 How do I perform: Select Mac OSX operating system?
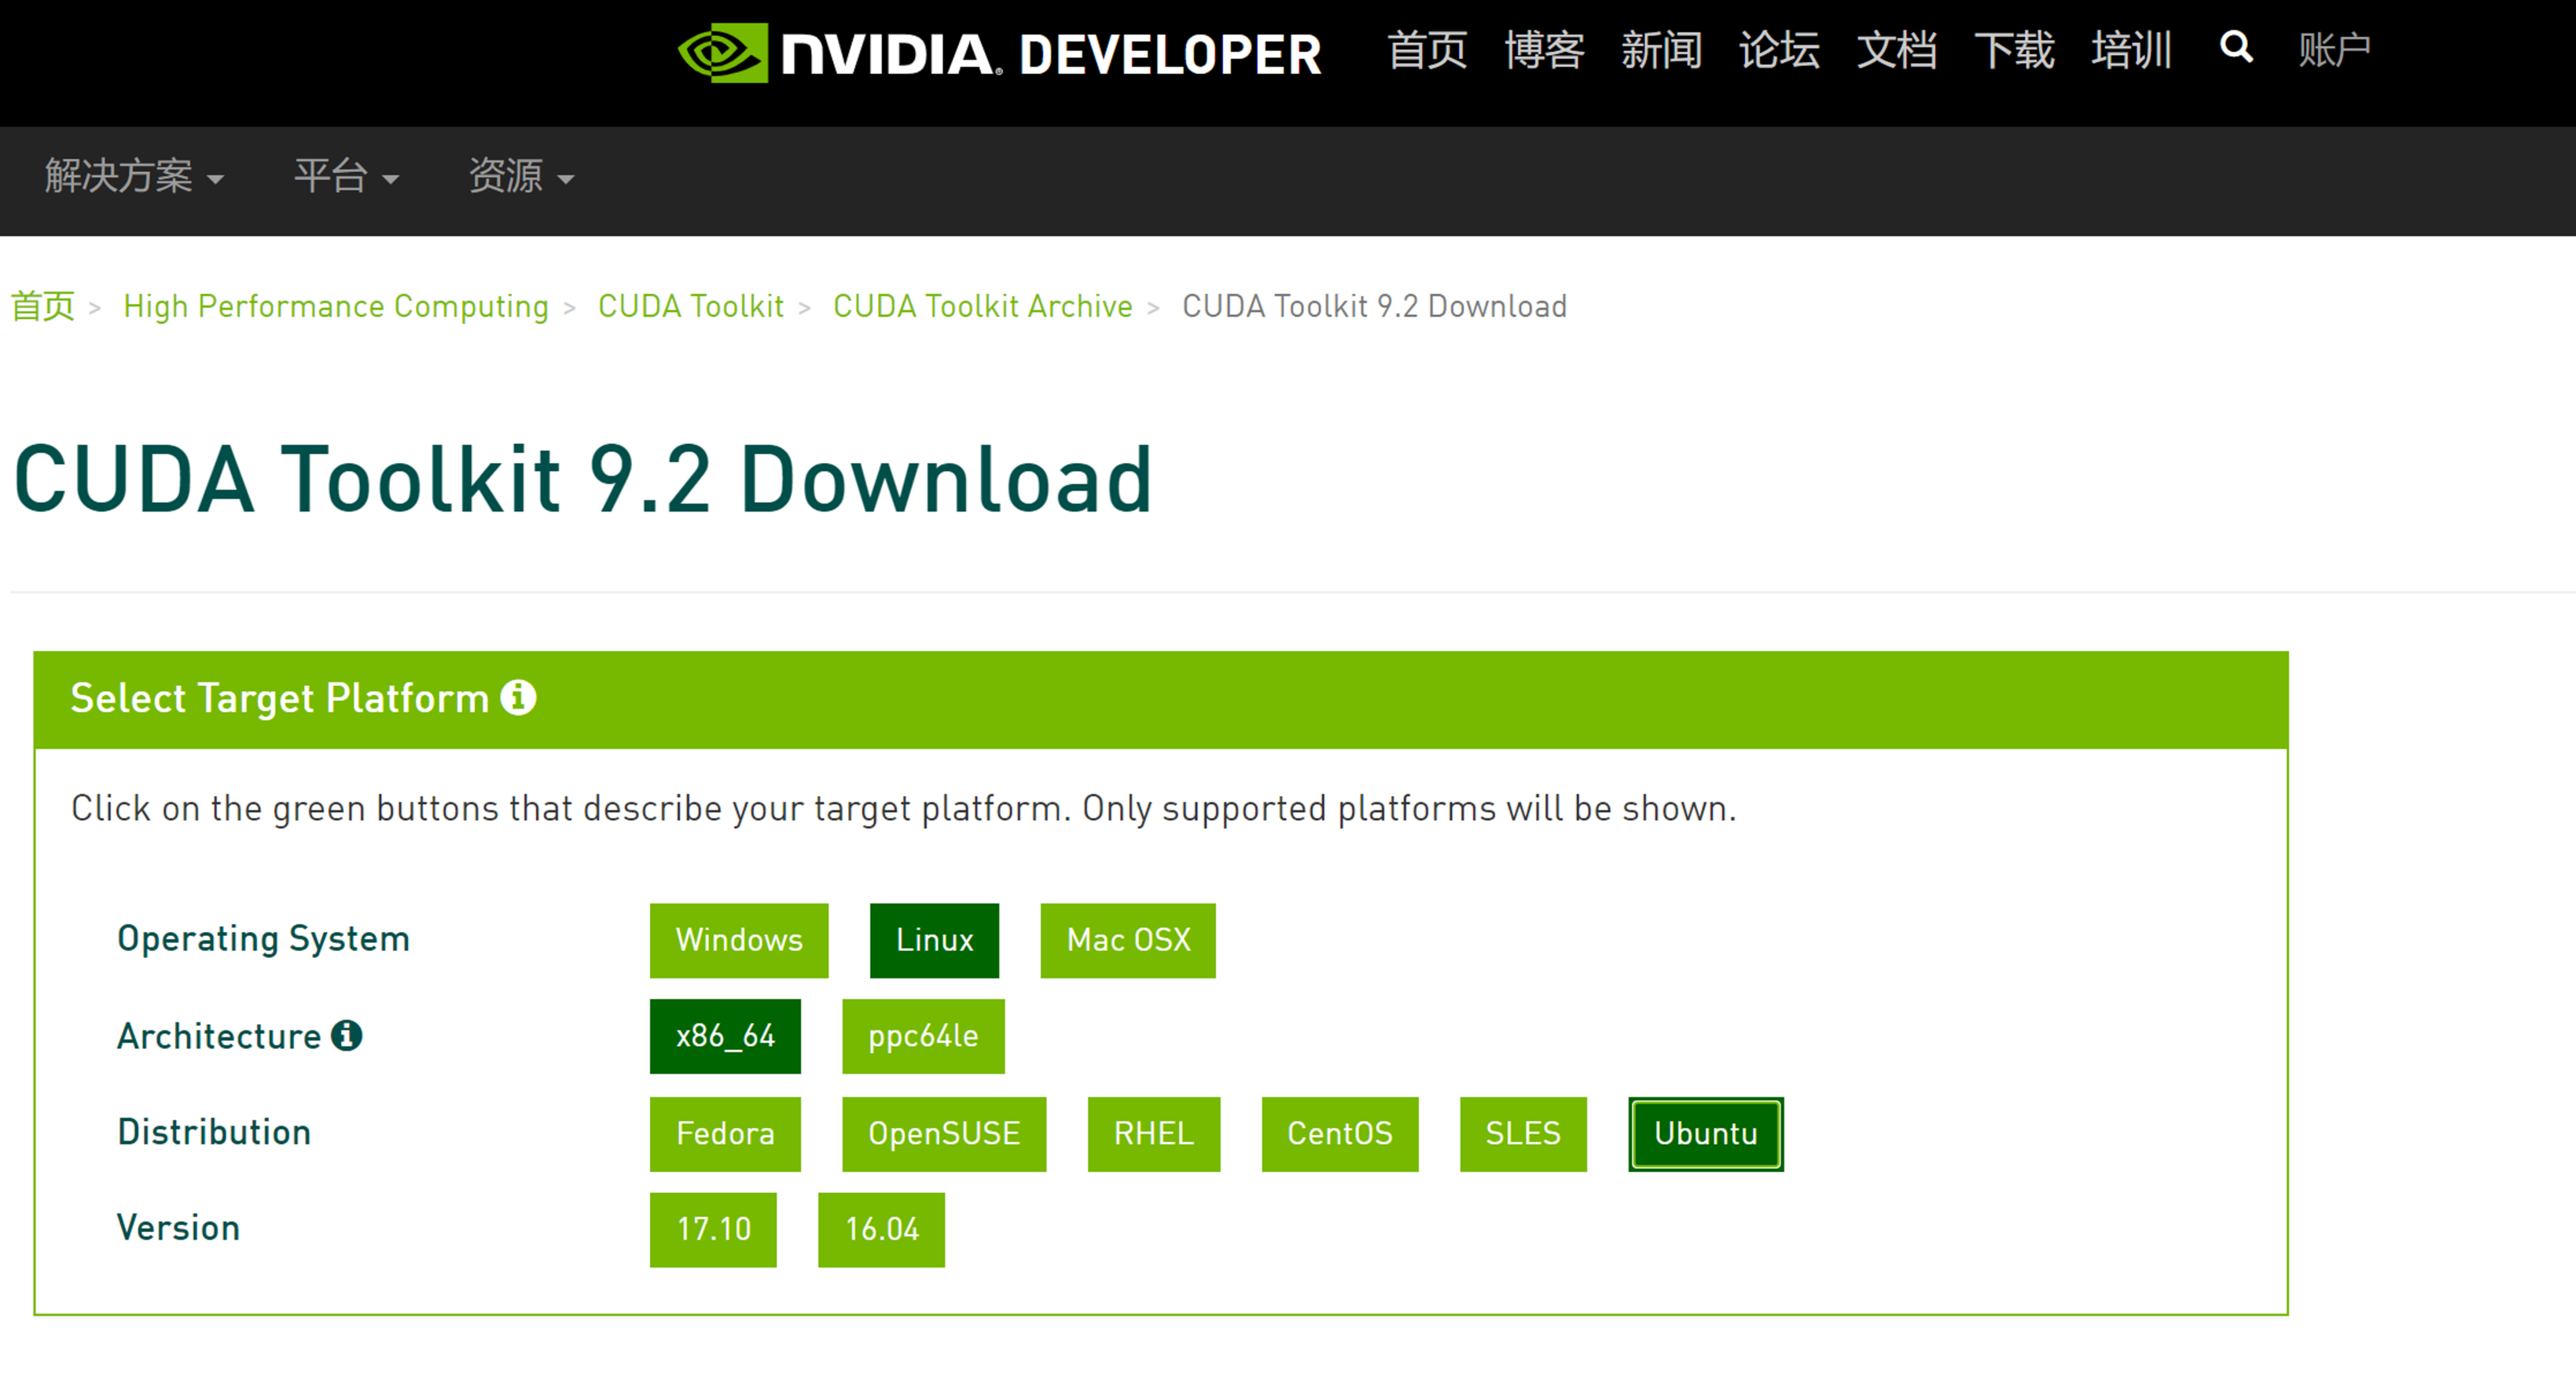pos(1127,940)
